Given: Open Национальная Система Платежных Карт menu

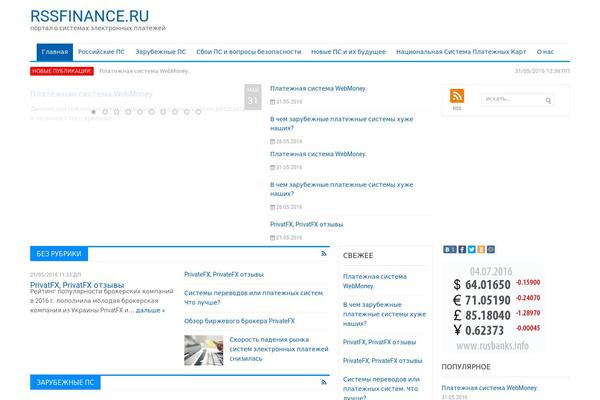Looking at the screenshot, I should (461, 52).
